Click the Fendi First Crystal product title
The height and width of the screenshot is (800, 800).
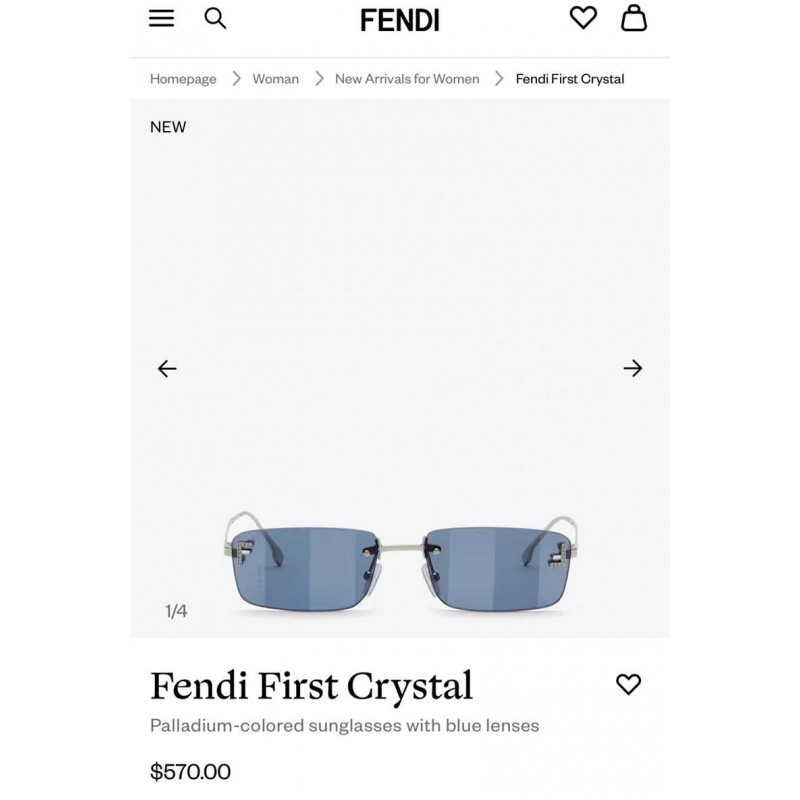pos(311,686)
